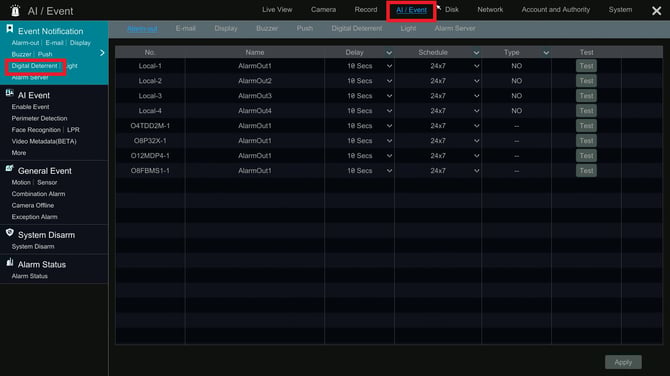This screenshot has width=670, height=376.
Task: Switch to the Alarm-out tab
Action: pyautogui.click(x=142, y=29)
